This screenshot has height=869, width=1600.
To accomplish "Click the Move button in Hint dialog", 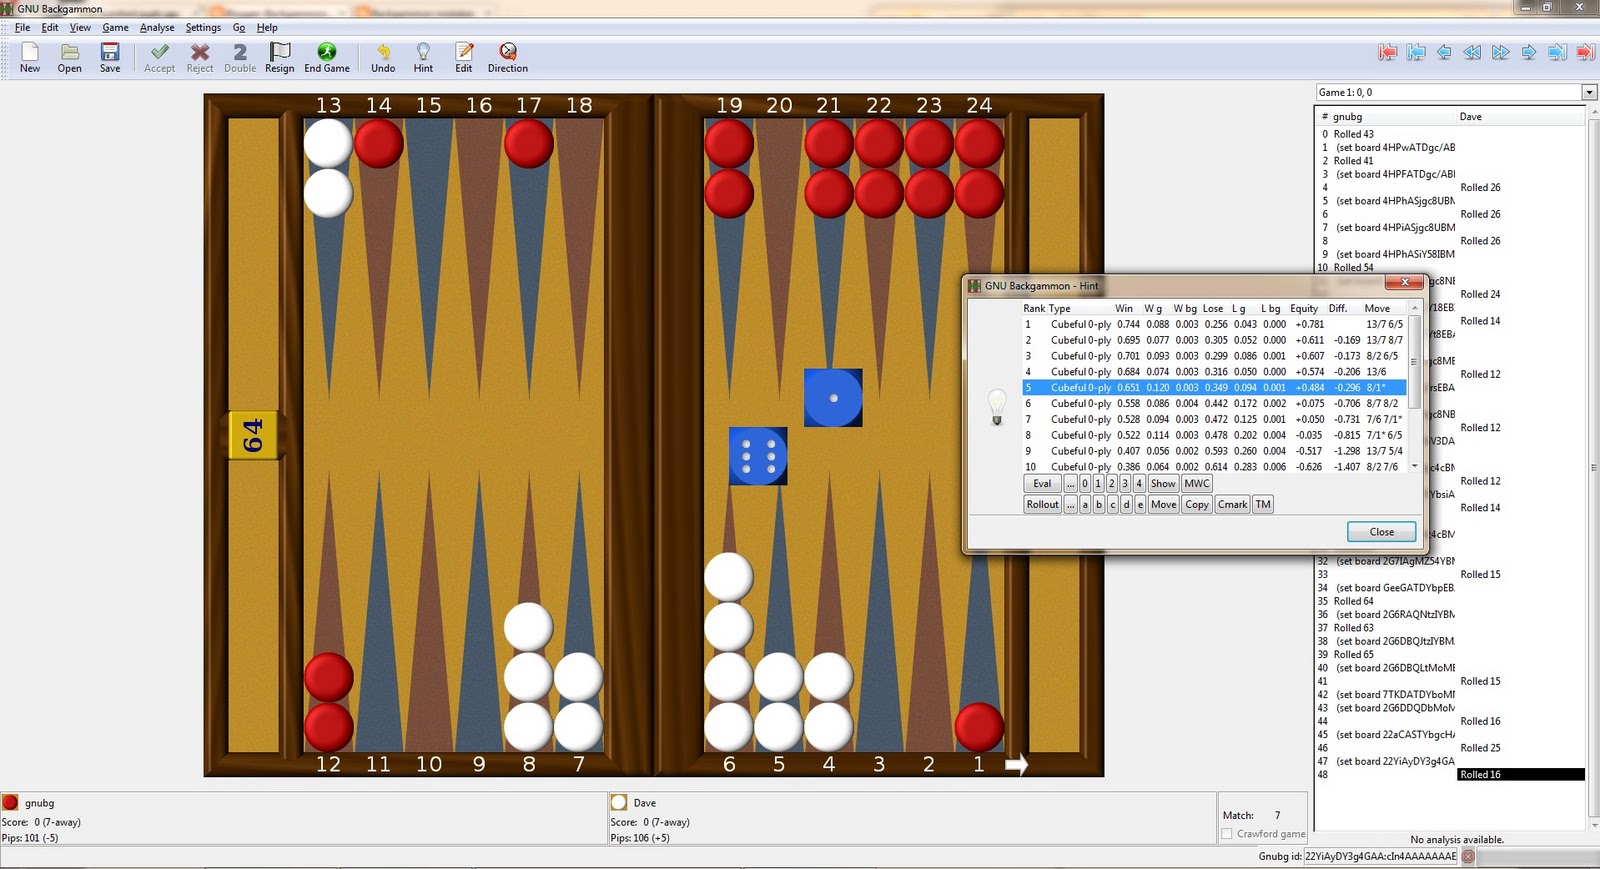I will [1163, 505].
